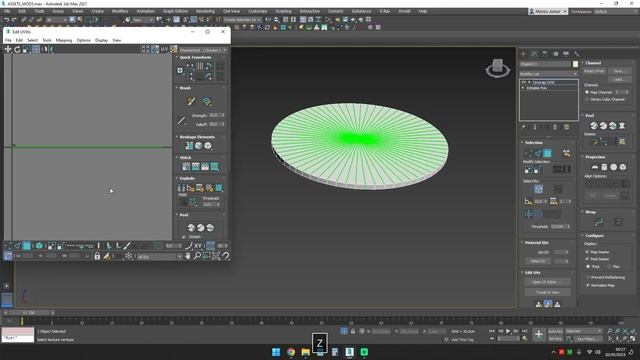Toggle the Map Seams checkbox
Screen dimensions: 640x360
(587, 252)
